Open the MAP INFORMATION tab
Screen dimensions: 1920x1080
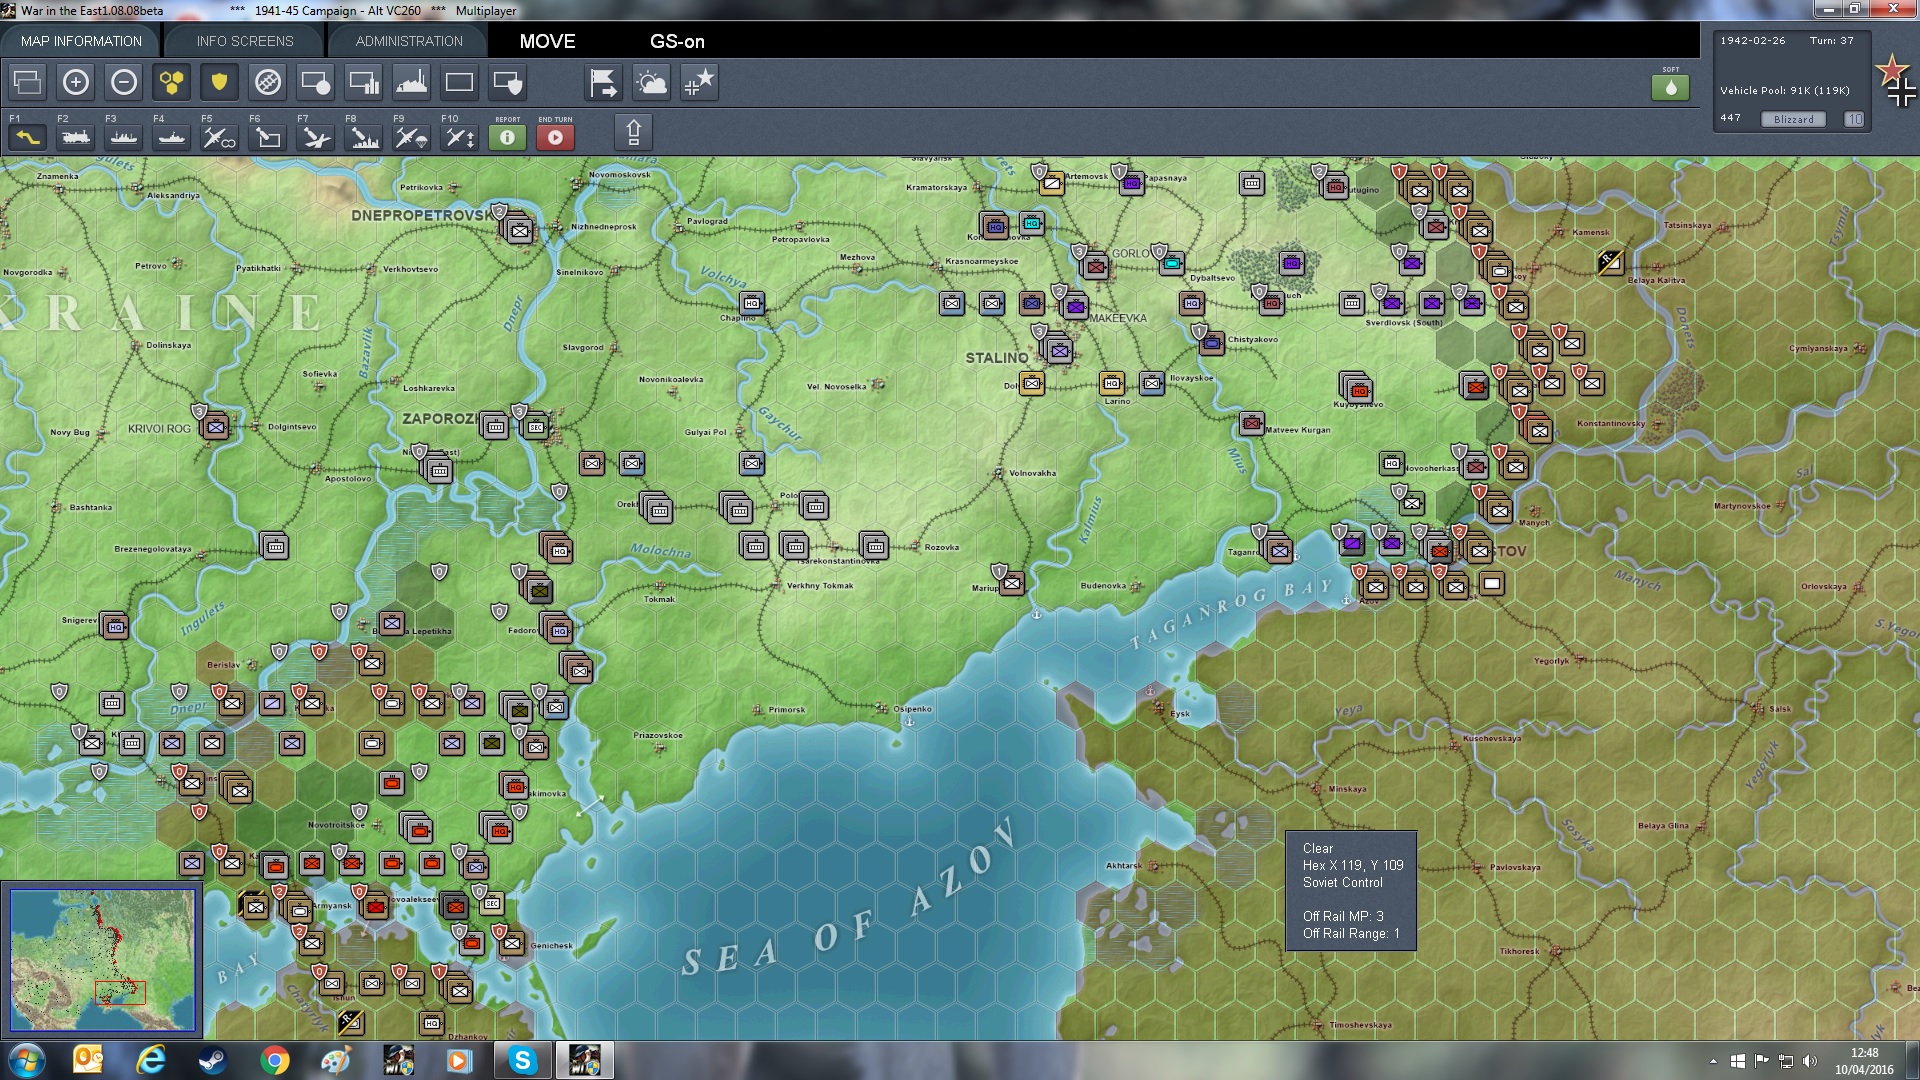(81, 41)
